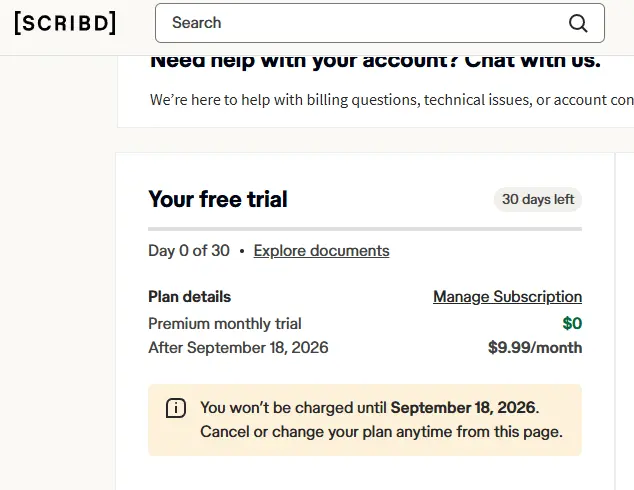Click the You won't be charged notice text
The image size is (634, 490).
coord(370,408)
